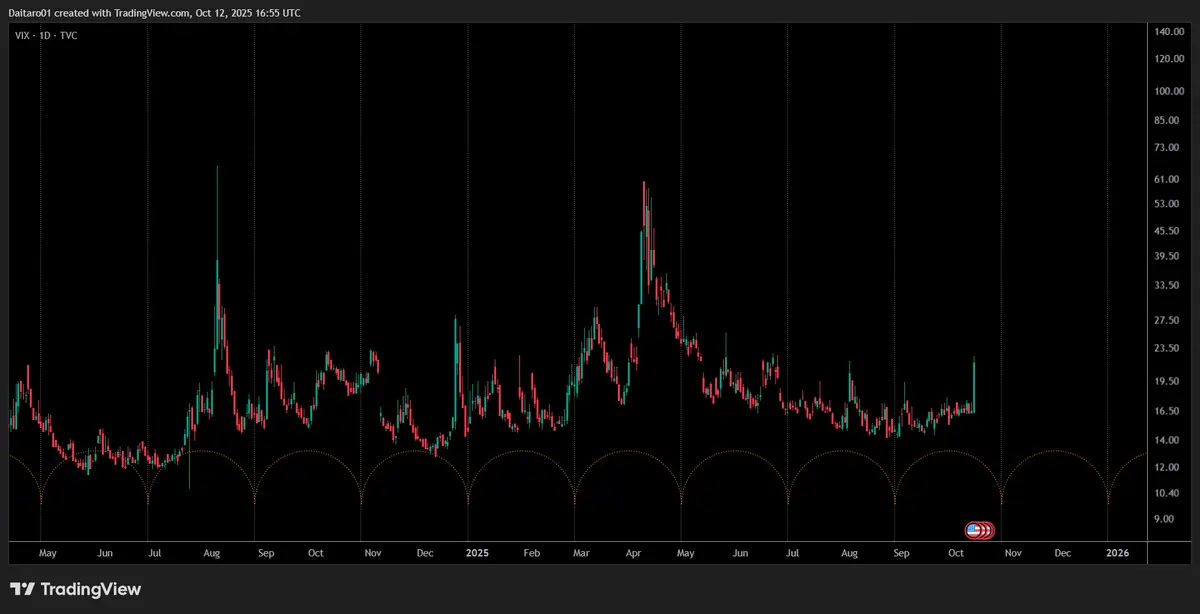Click the US flag economic event icon
Screen dimensions: 1200x614
click(x=973, y=530)
